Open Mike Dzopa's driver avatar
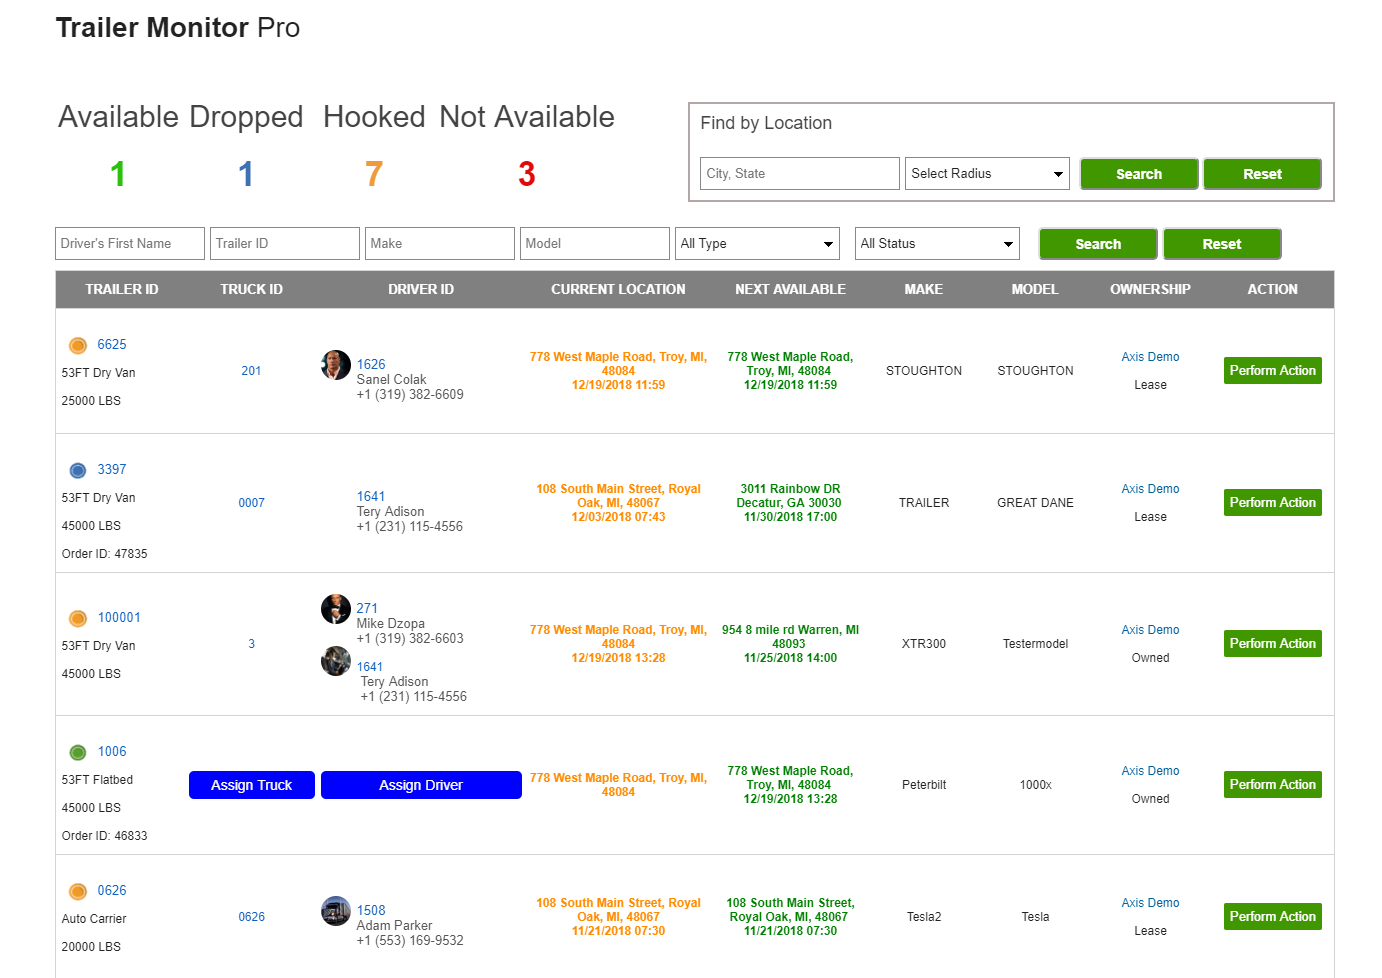This screenshot has width=1382, height=978. 336,609
